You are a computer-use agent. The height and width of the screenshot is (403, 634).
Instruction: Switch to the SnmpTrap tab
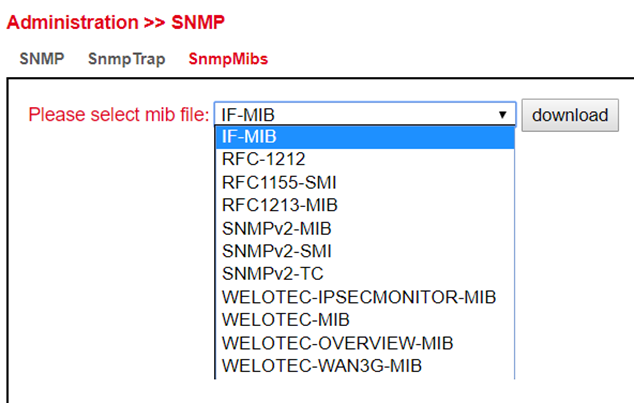(126, 58)
